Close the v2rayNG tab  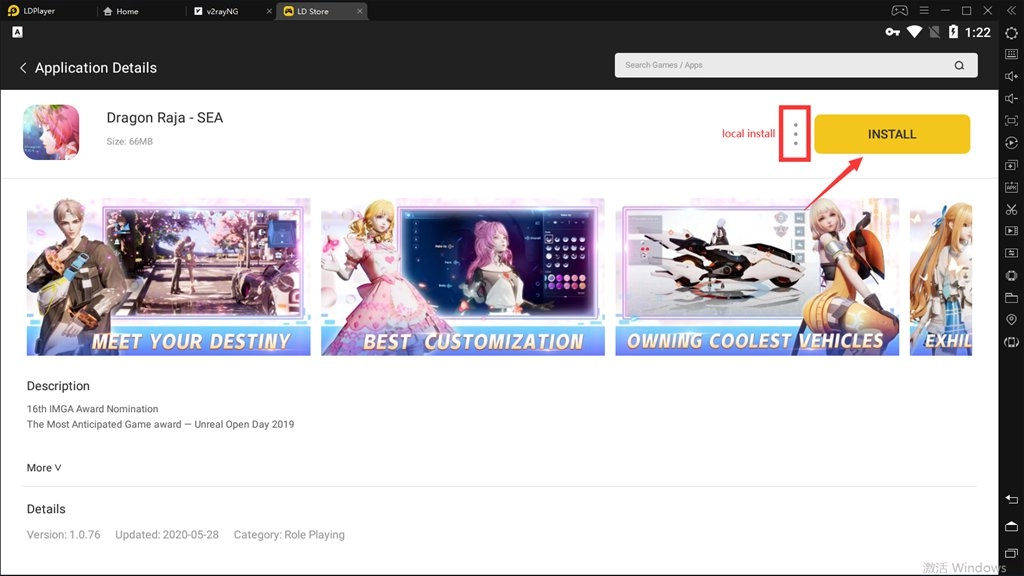point(269,11)
